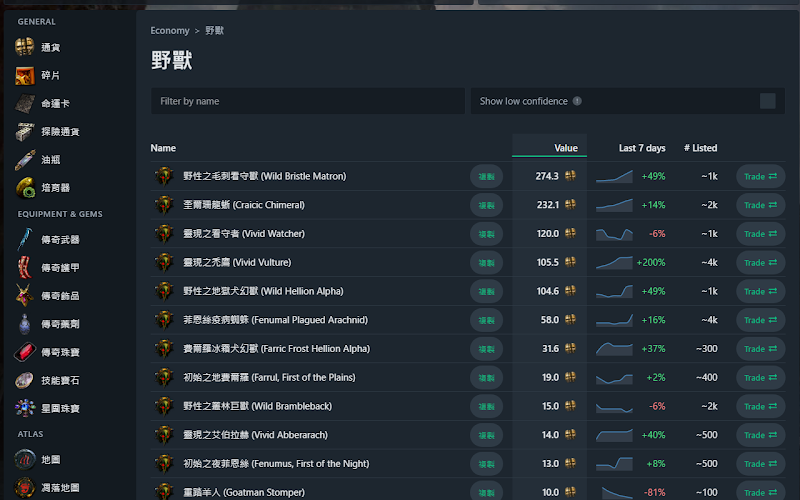Click the chaos orb icon next to 274.3

[x=570, y=176]
